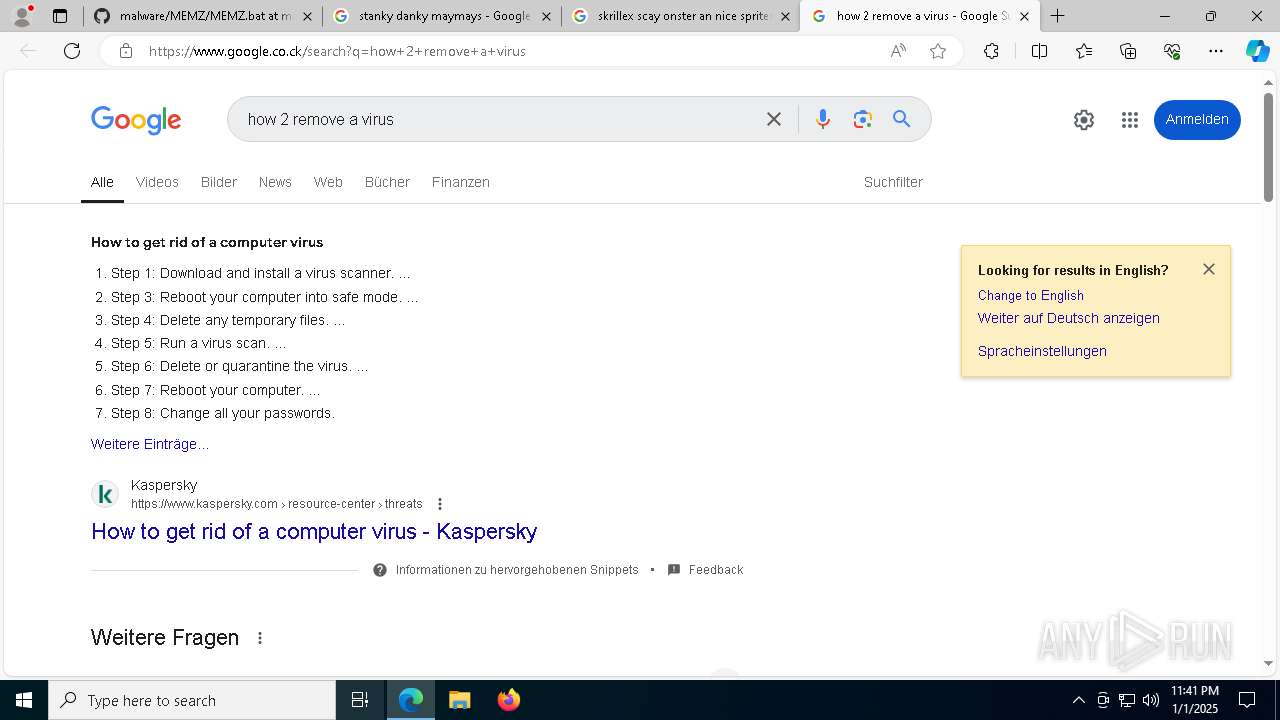The image size is (1280, 720).
Task: Click Weiter auf Deutsch anzeigen
Action: pyautogui.click(x=1069, y=318)
